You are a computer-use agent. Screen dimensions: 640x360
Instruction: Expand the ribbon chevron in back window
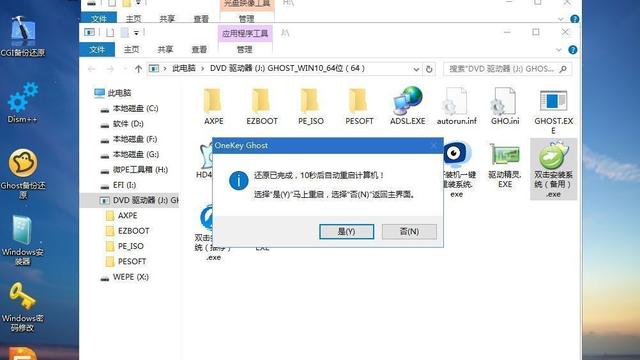560,19
